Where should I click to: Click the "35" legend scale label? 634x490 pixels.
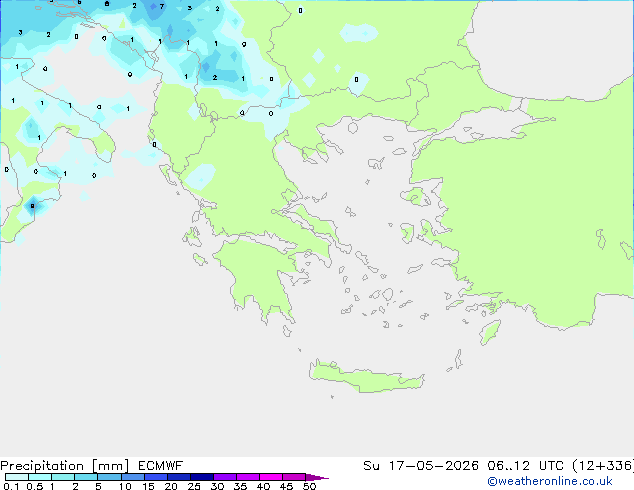(x=240, y=486)
